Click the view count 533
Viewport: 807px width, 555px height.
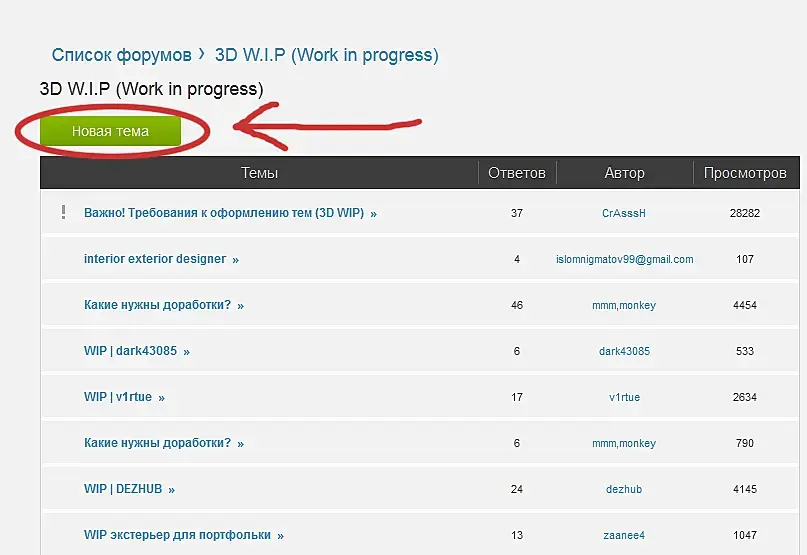click(745, 351)
